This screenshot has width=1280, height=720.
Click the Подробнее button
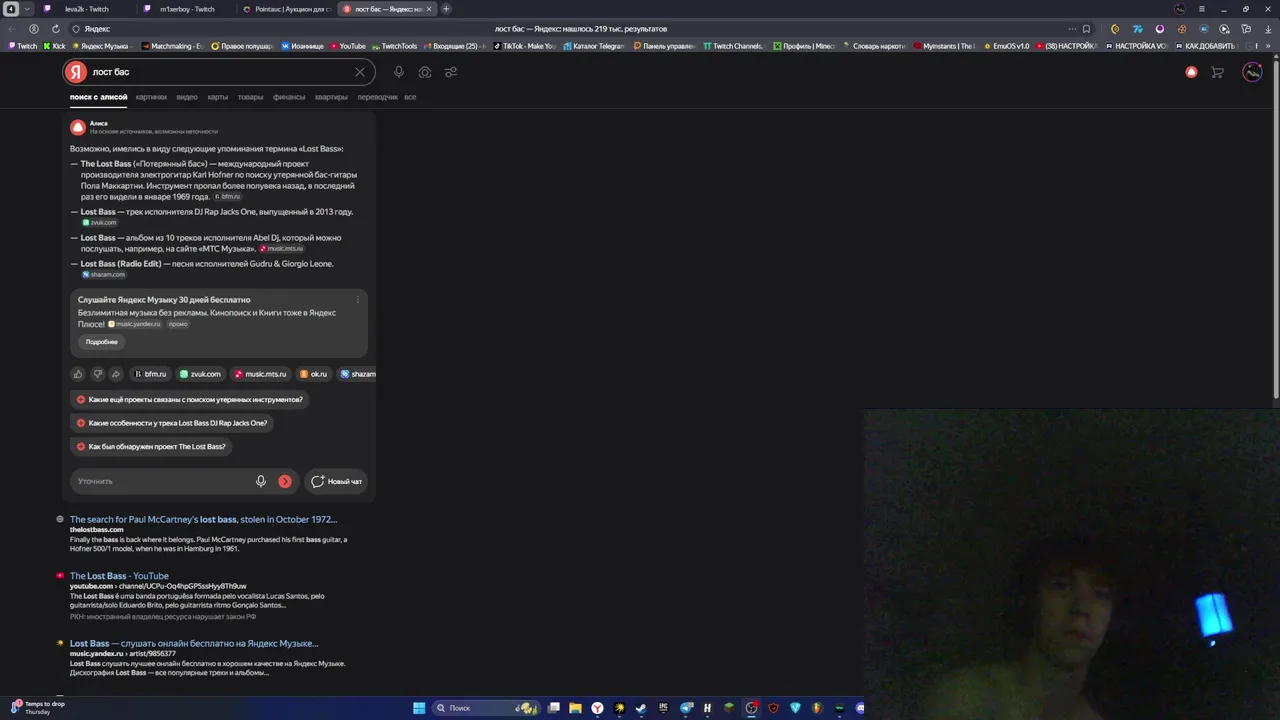tap(102, 342)
